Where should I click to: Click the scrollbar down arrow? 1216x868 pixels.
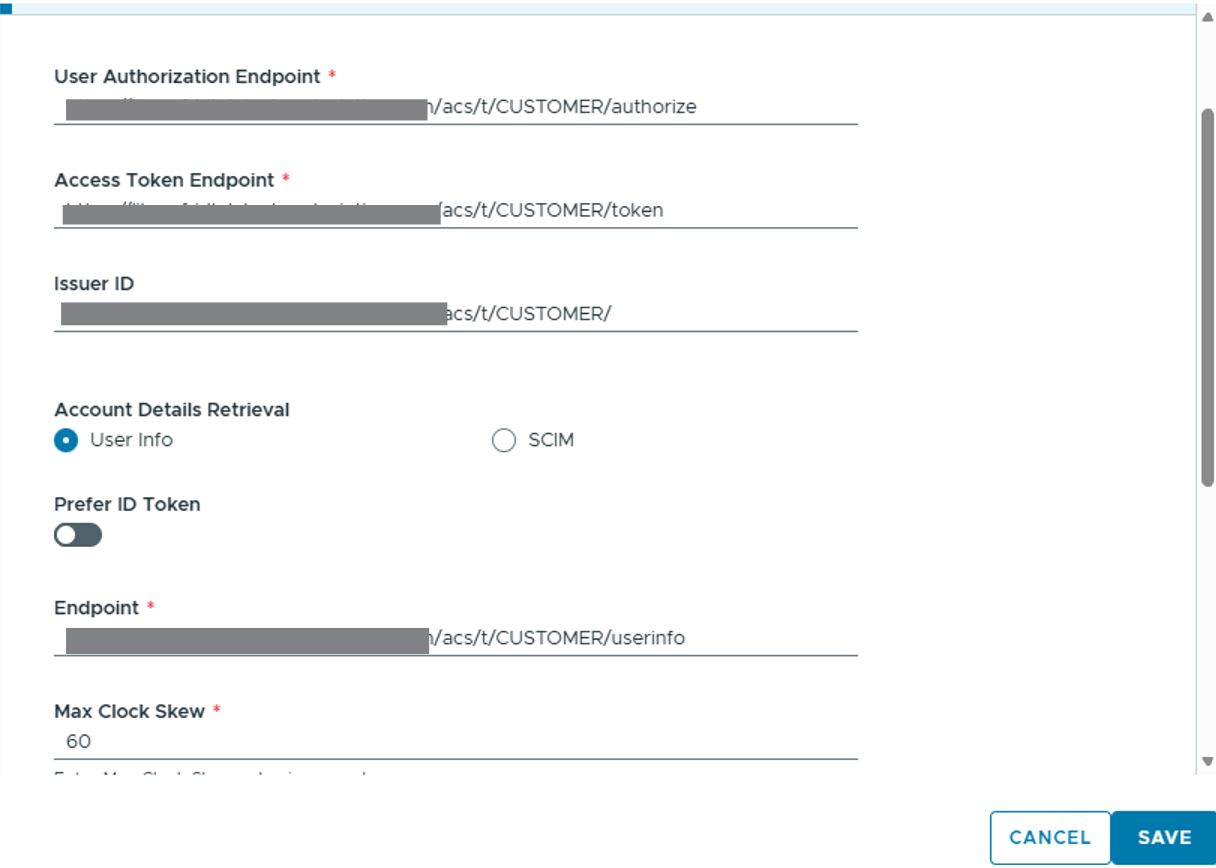click(1207, 762)
